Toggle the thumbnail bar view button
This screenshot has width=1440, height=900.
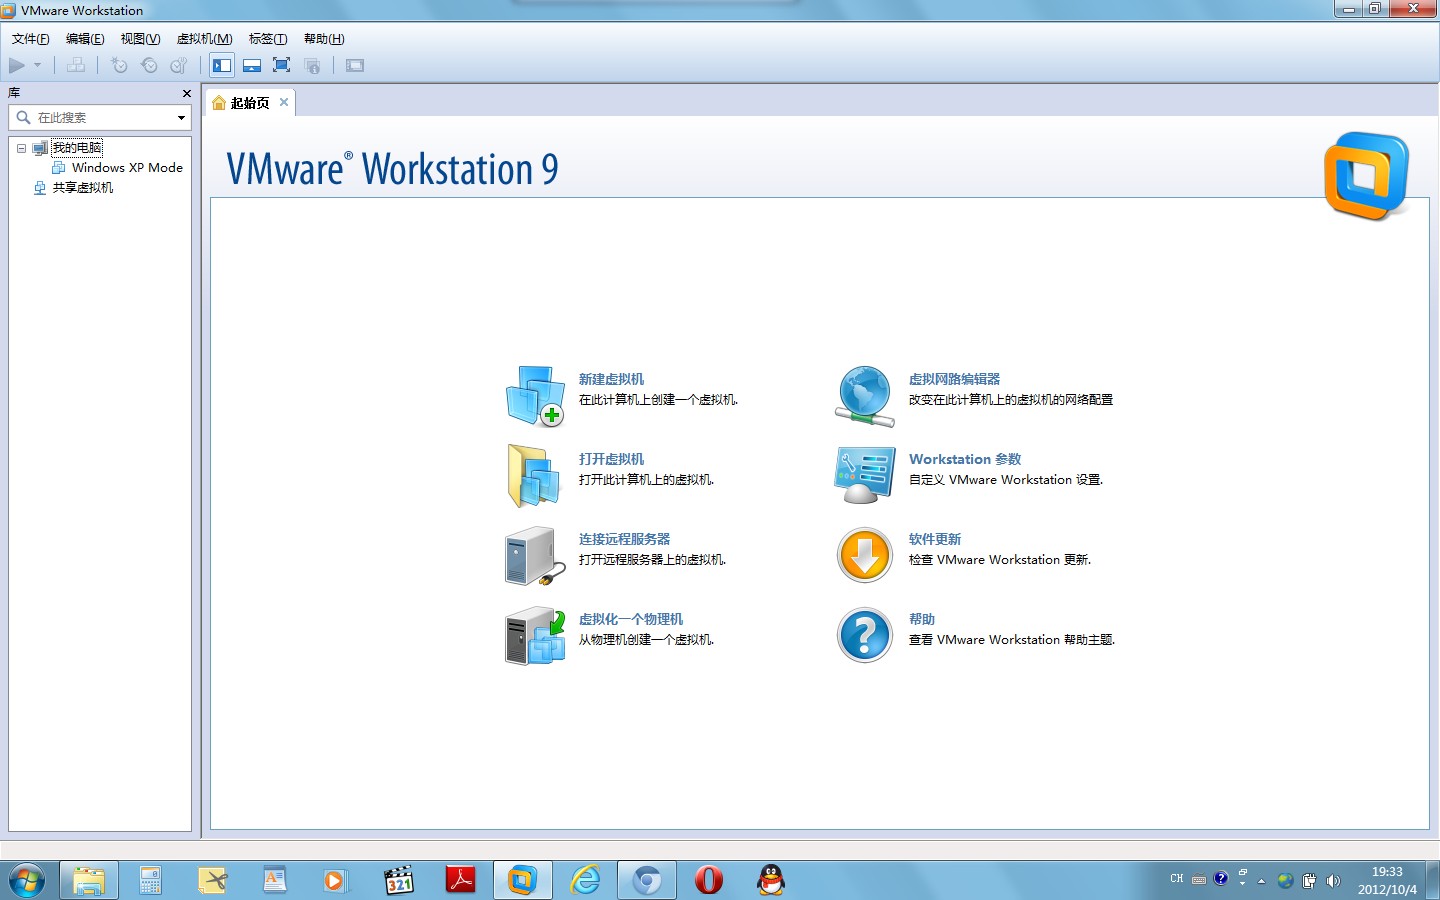252,65
